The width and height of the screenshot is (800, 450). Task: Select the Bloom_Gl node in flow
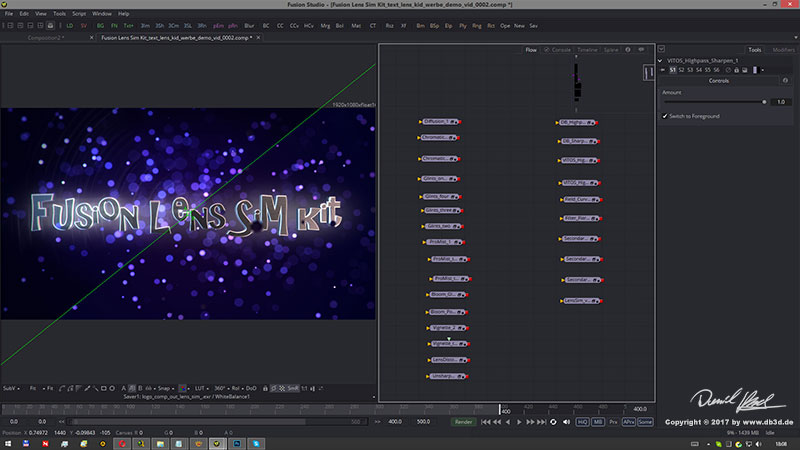(447, 294)
